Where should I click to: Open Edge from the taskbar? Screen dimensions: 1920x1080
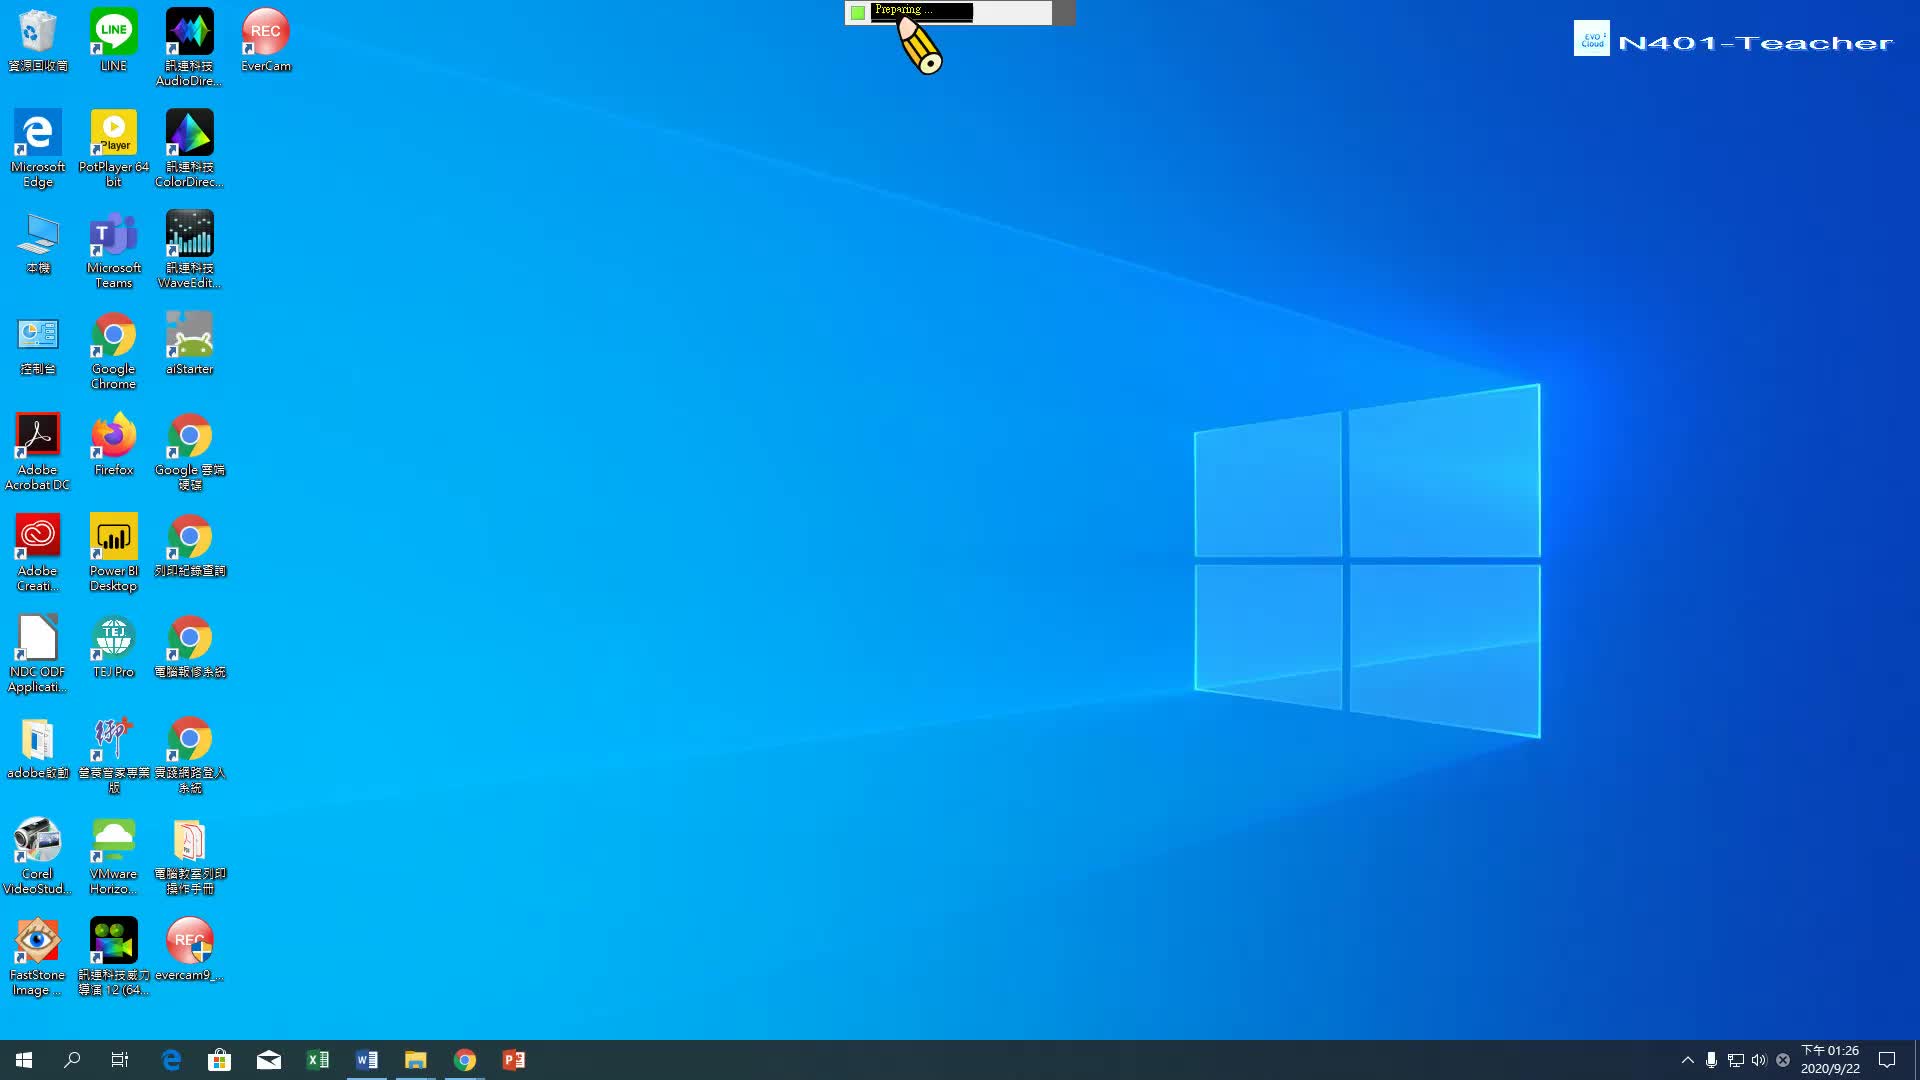pyautogui.click(x=171, y=1060)
